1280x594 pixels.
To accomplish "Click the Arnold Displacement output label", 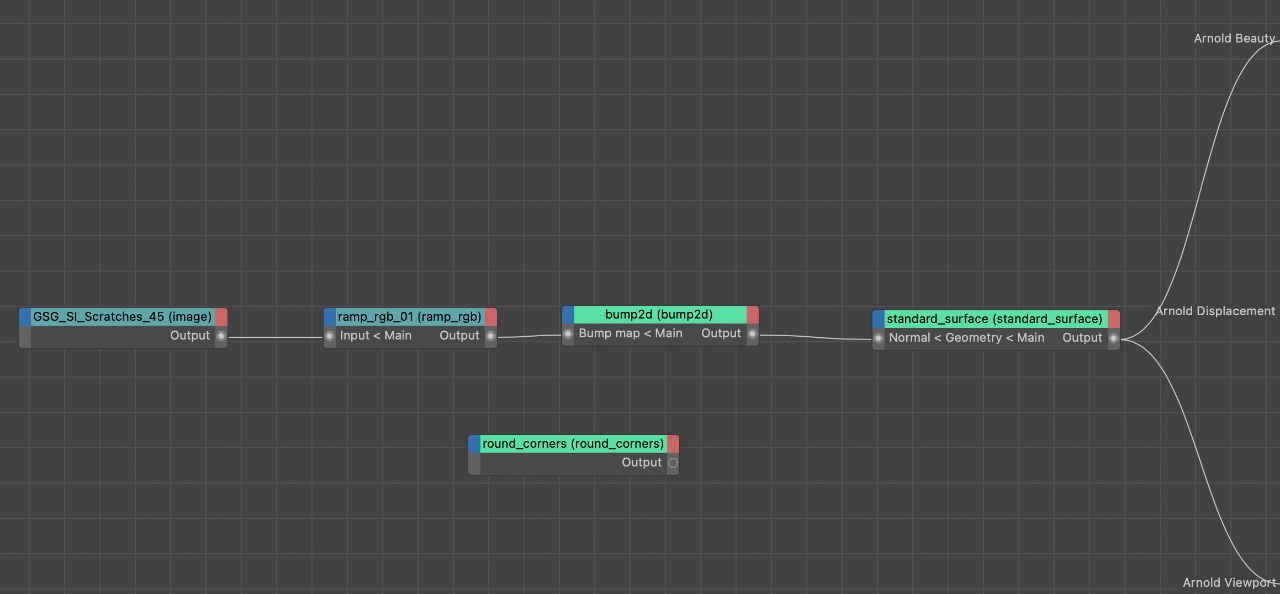I will (x=1215, y=310).
